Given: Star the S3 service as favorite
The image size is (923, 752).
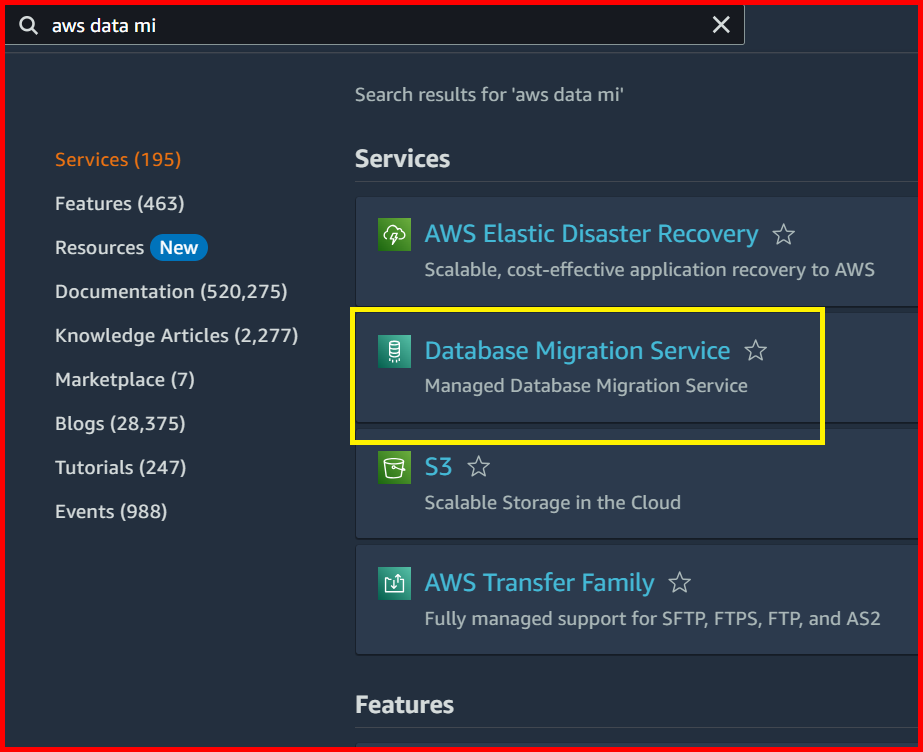Looking at the screenshot, I should [478, 467].
